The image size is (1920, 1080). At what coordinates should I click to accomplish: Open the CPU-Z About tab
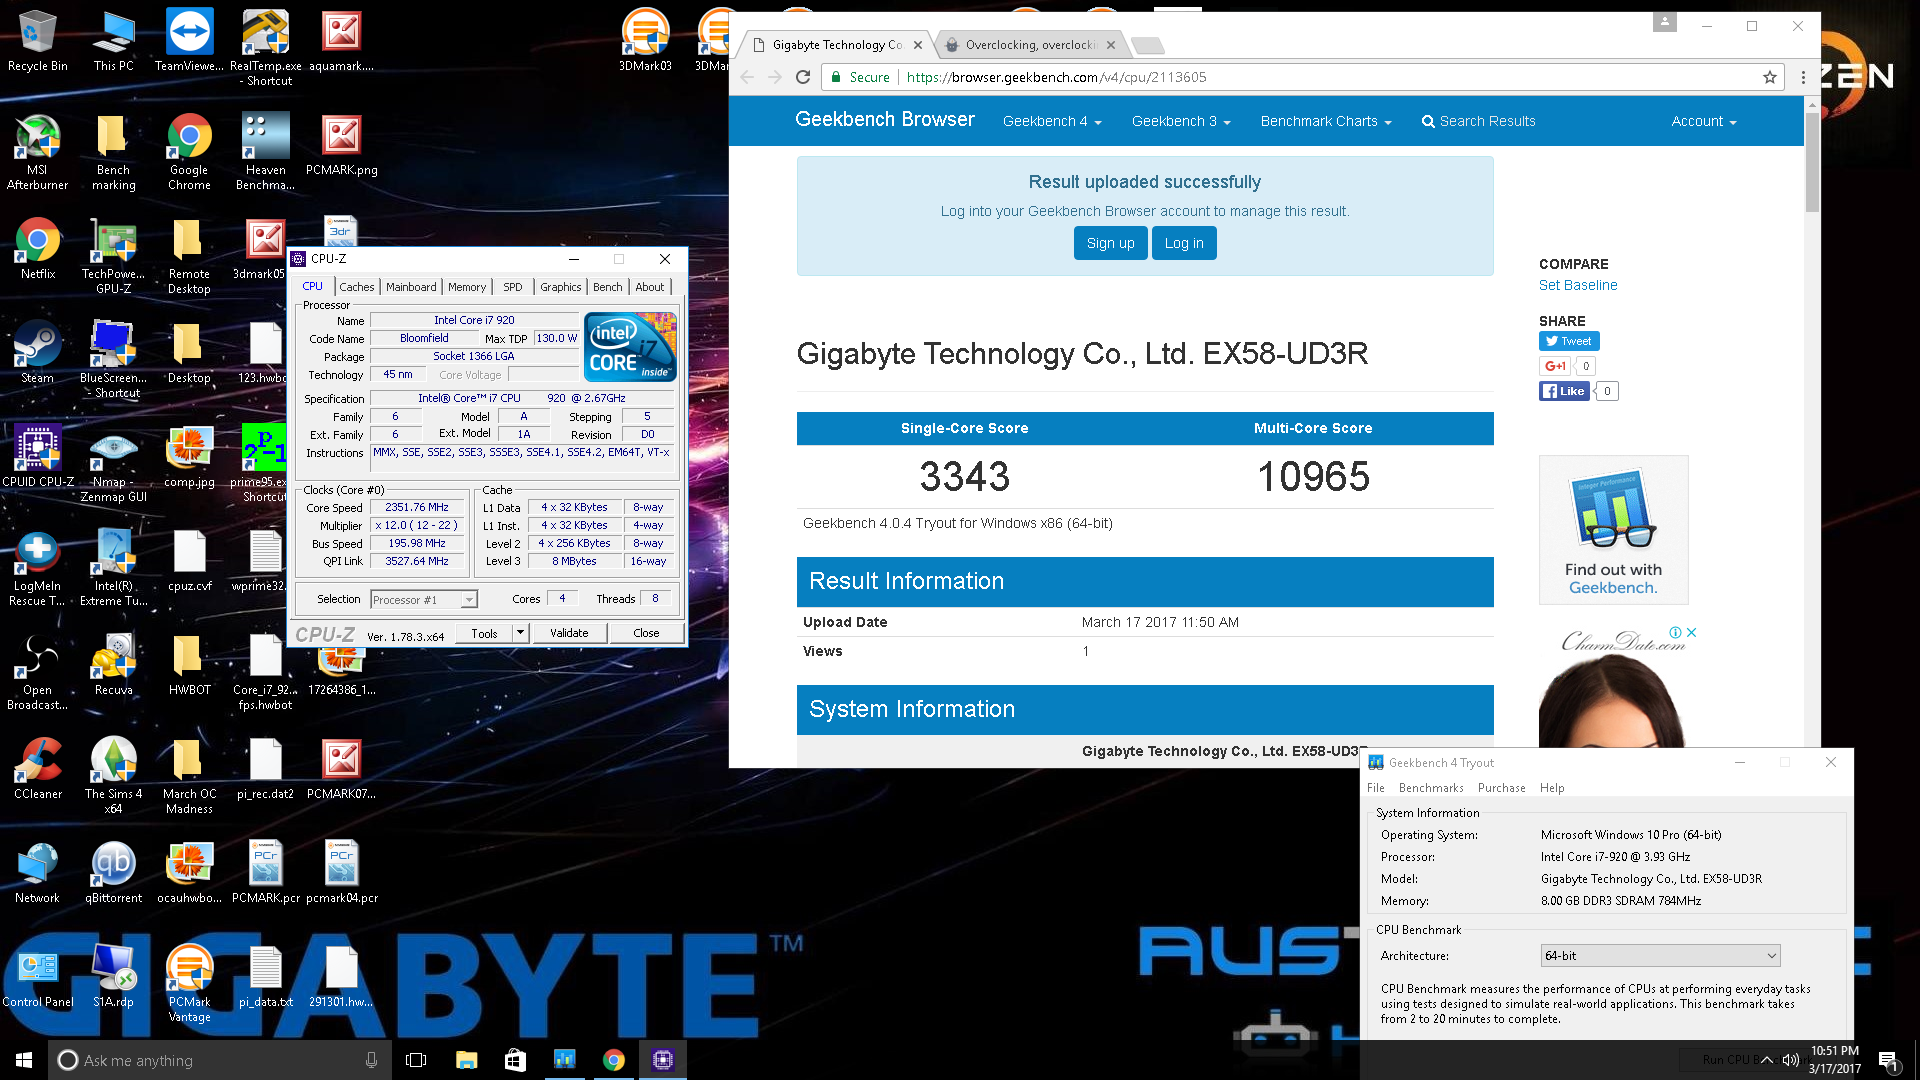650,287
